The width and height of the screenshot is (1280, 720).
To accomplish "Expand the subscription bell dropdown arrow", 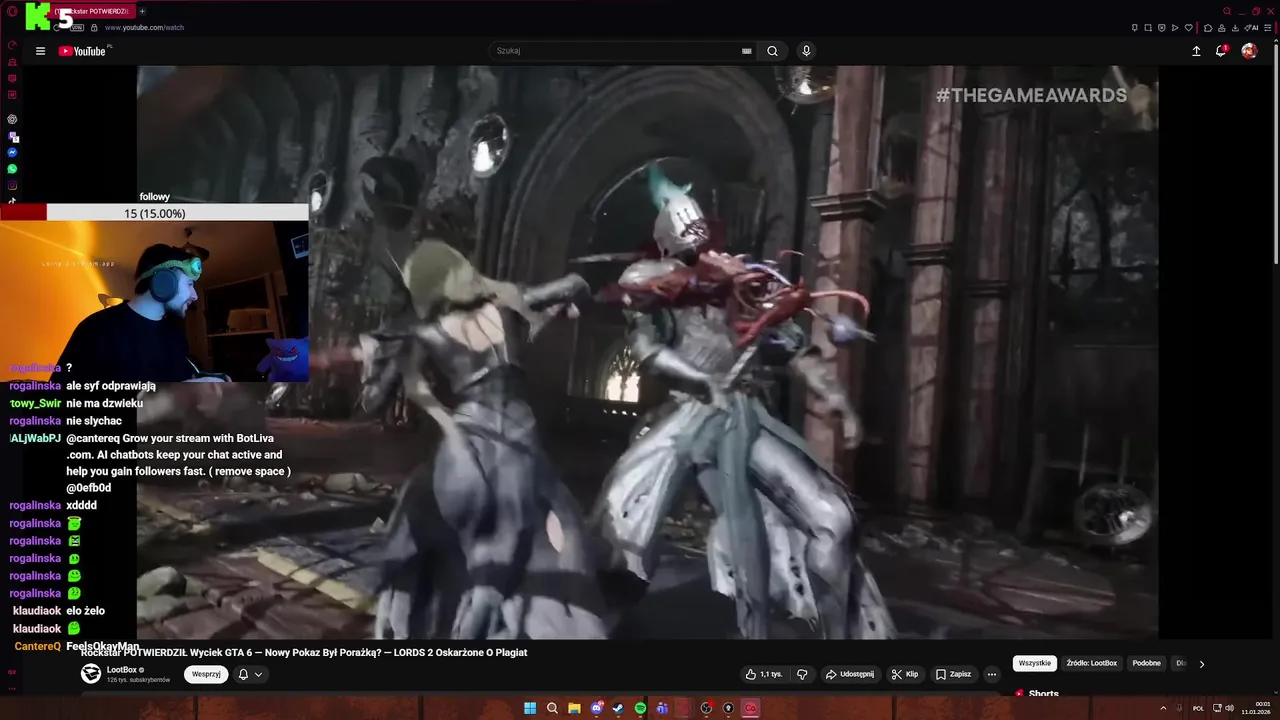I will 258,674.
